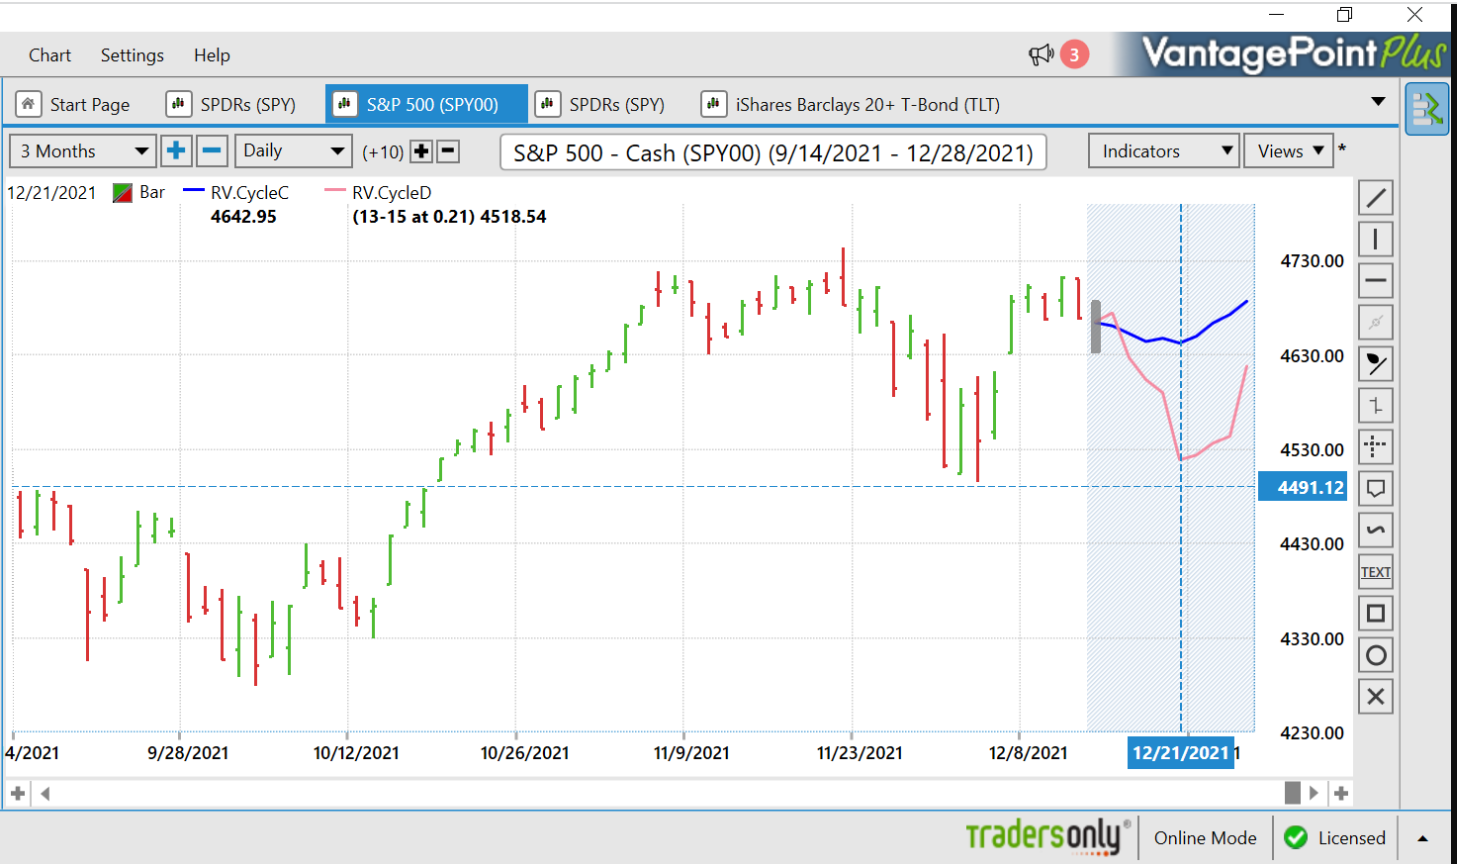Expand the status bar up arrow

pyautogui.click(x=1423, y=838)
